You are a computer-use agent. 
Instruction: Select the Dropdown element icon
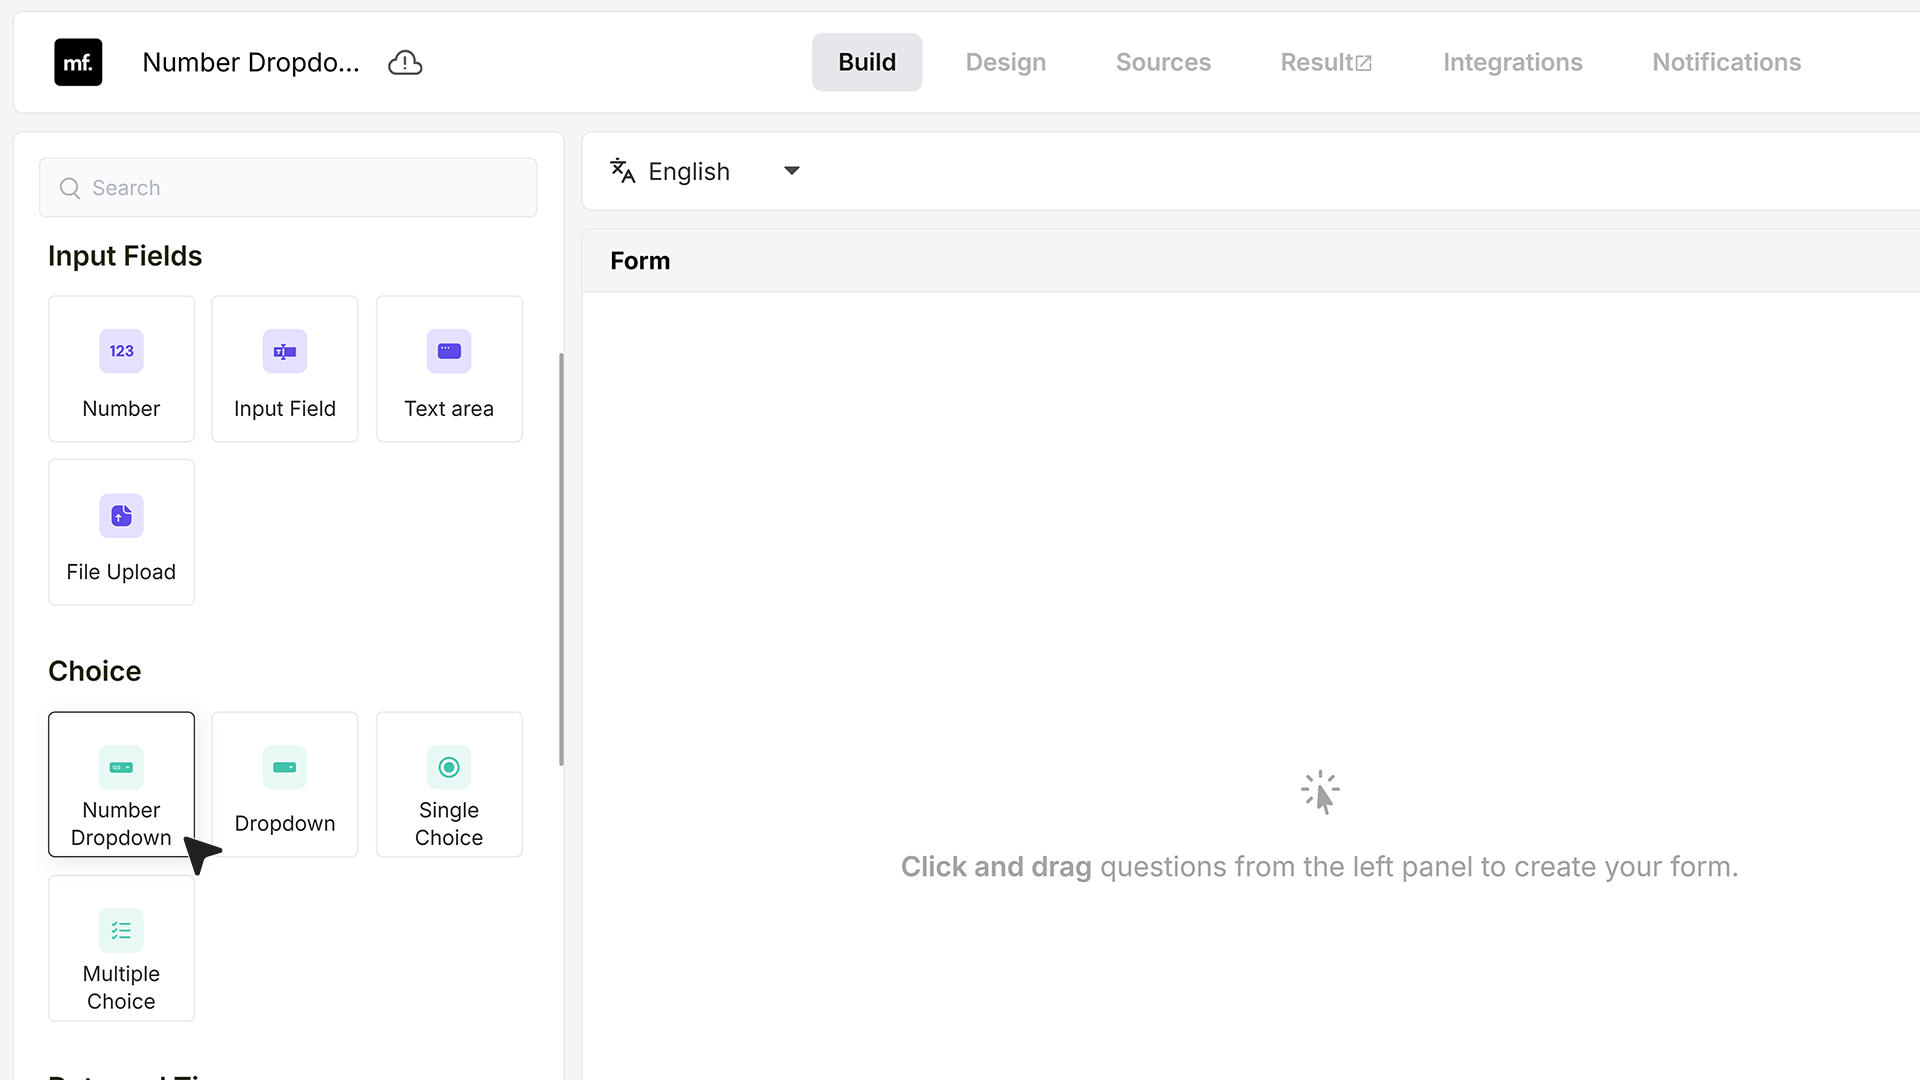285,767
